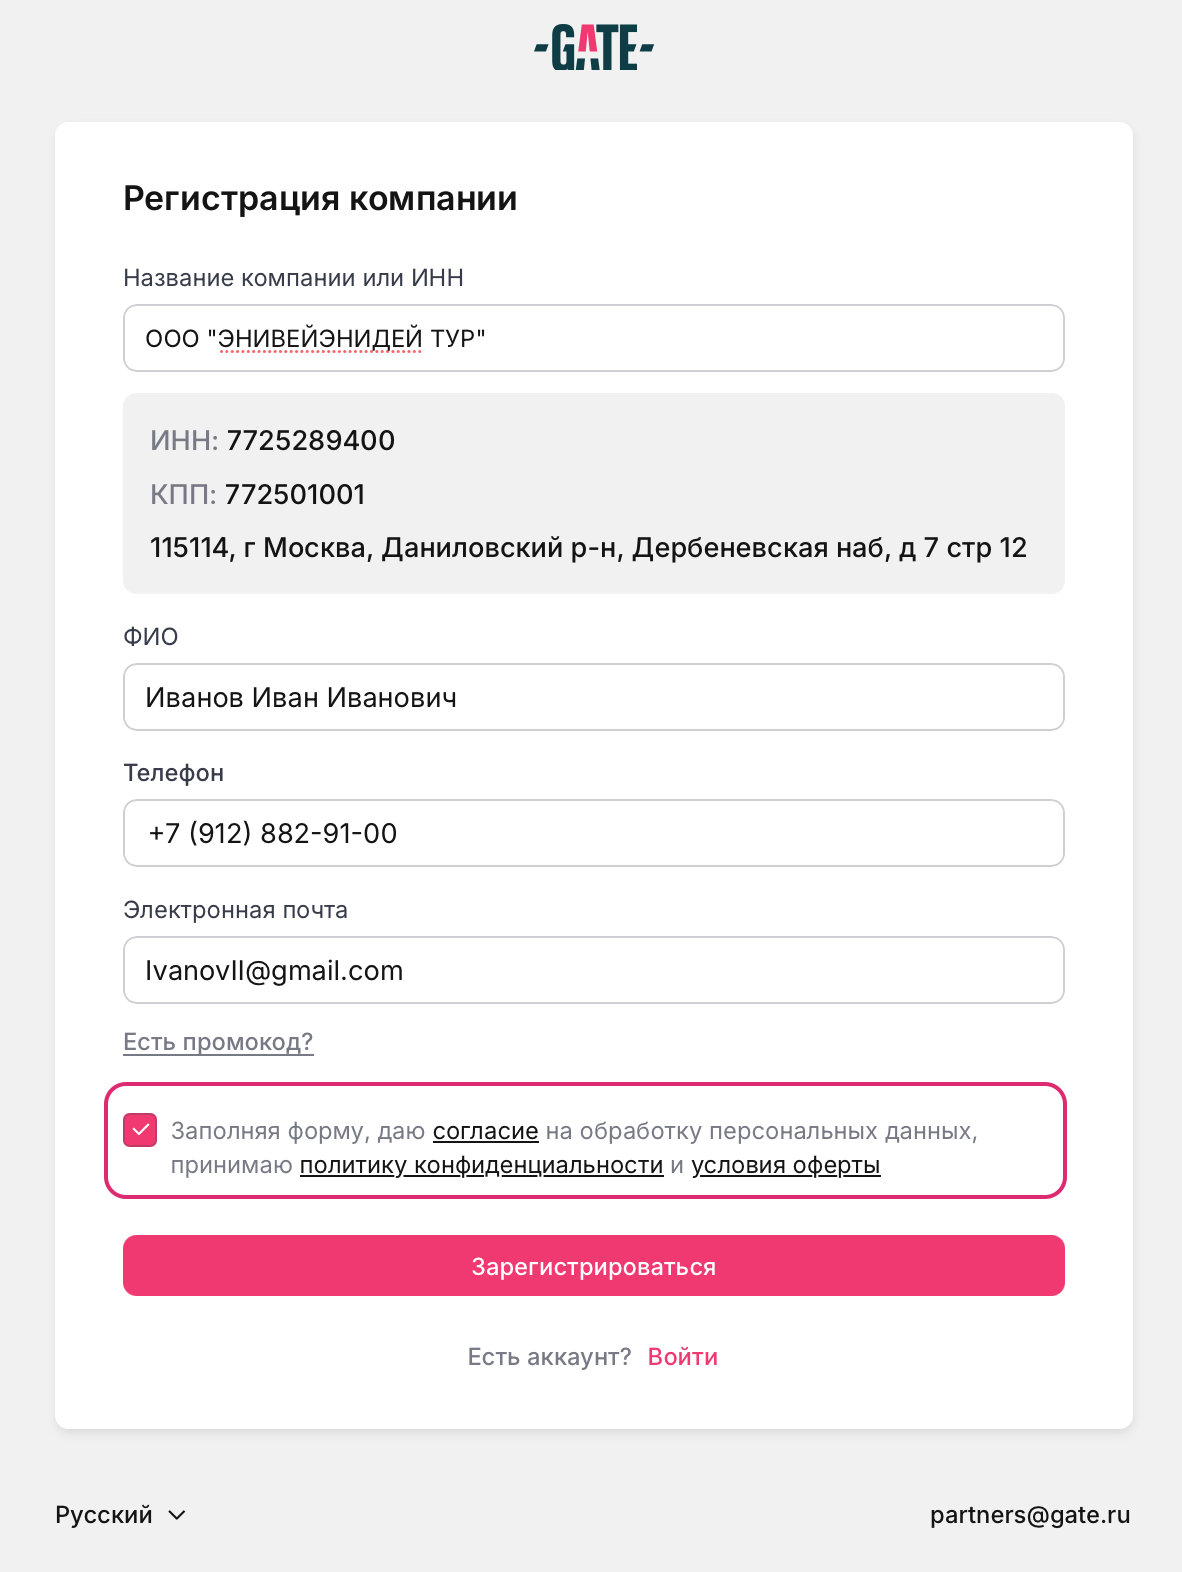The image size is (1182, 1572).
Task: Click the Есть аккаунт? text
Action: tap(549, 1357)
